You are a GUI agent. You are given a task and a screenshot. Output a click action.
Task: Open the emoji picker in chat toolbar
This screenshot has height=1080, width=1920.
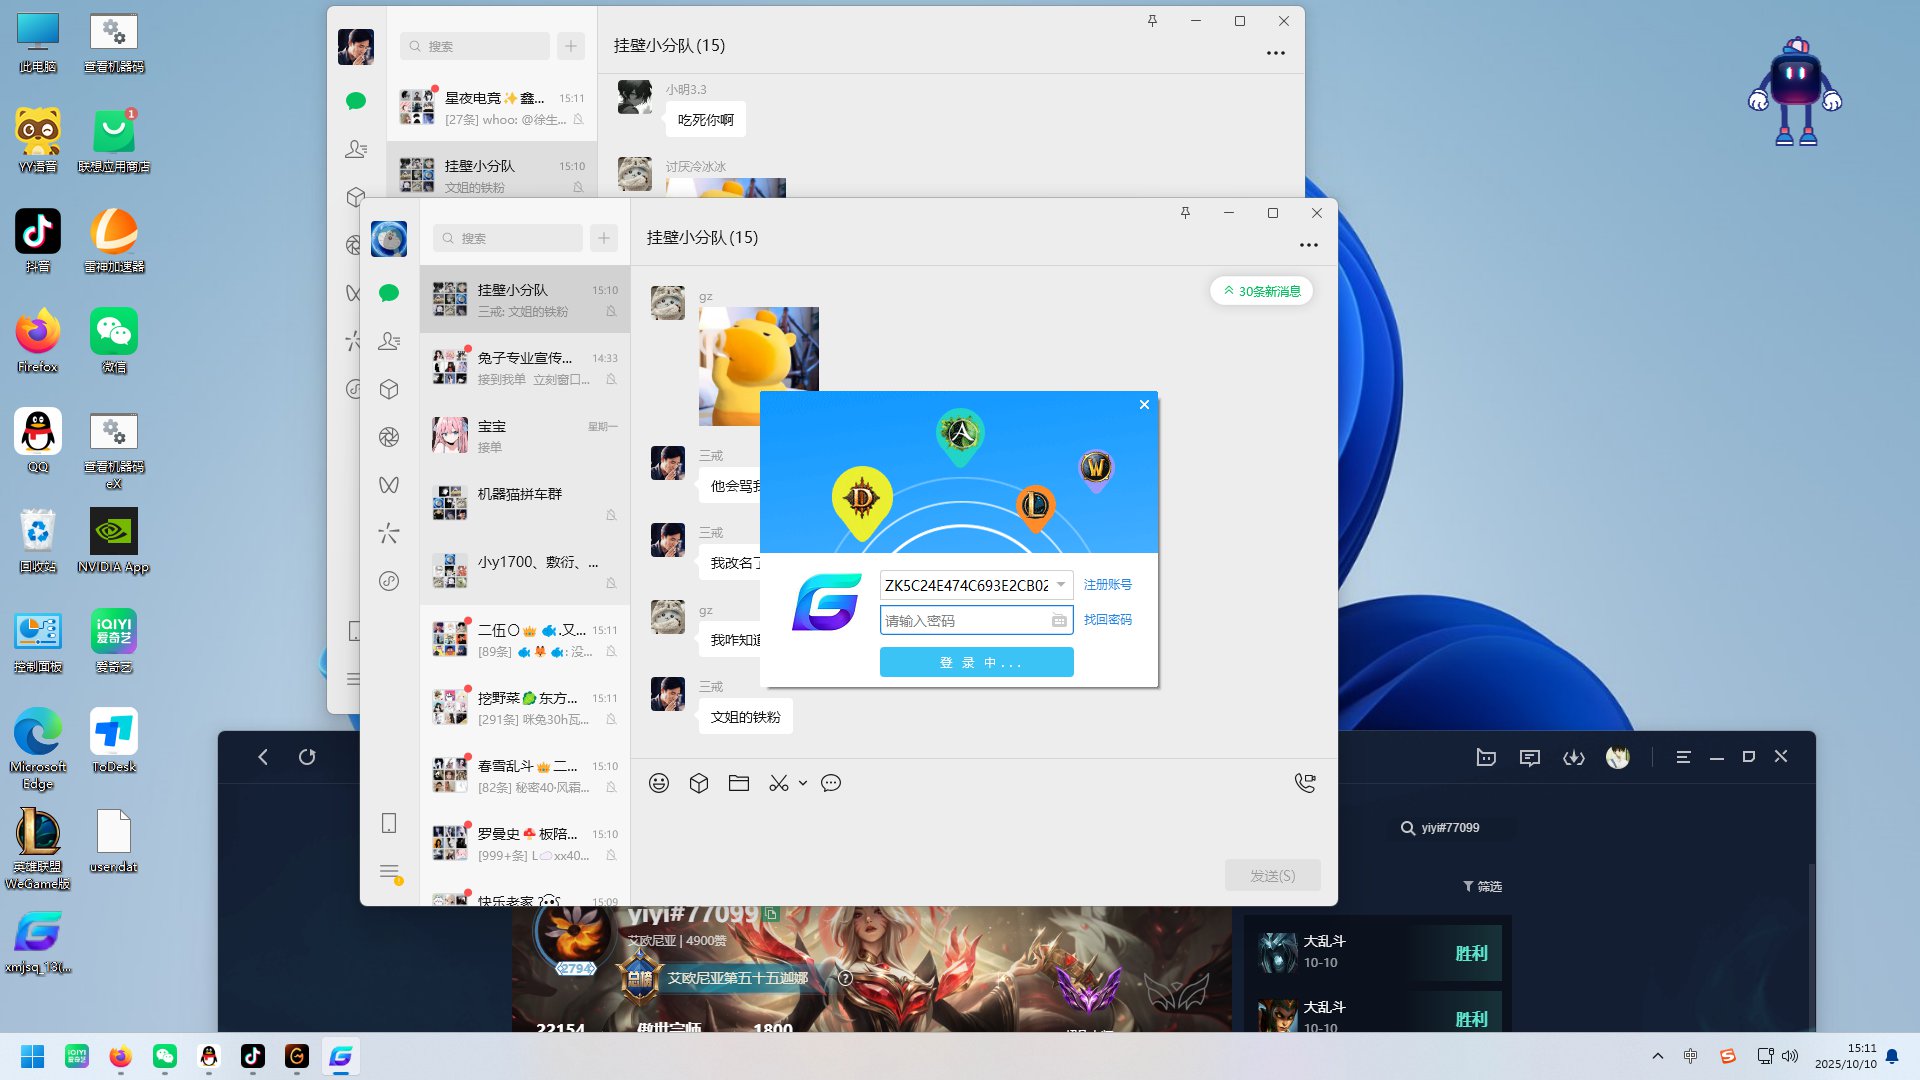tap(658, 783)
